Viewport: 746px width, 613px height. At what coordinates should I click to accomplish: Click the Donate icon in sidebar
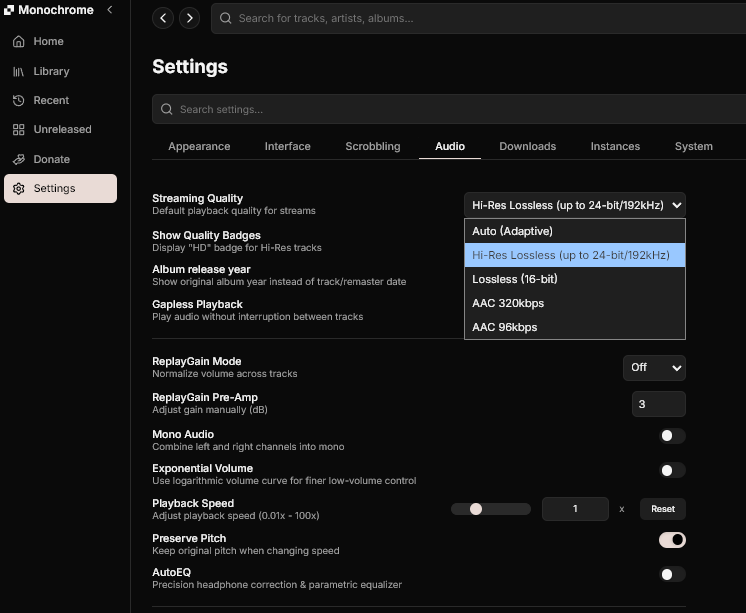tap(19, 159)
